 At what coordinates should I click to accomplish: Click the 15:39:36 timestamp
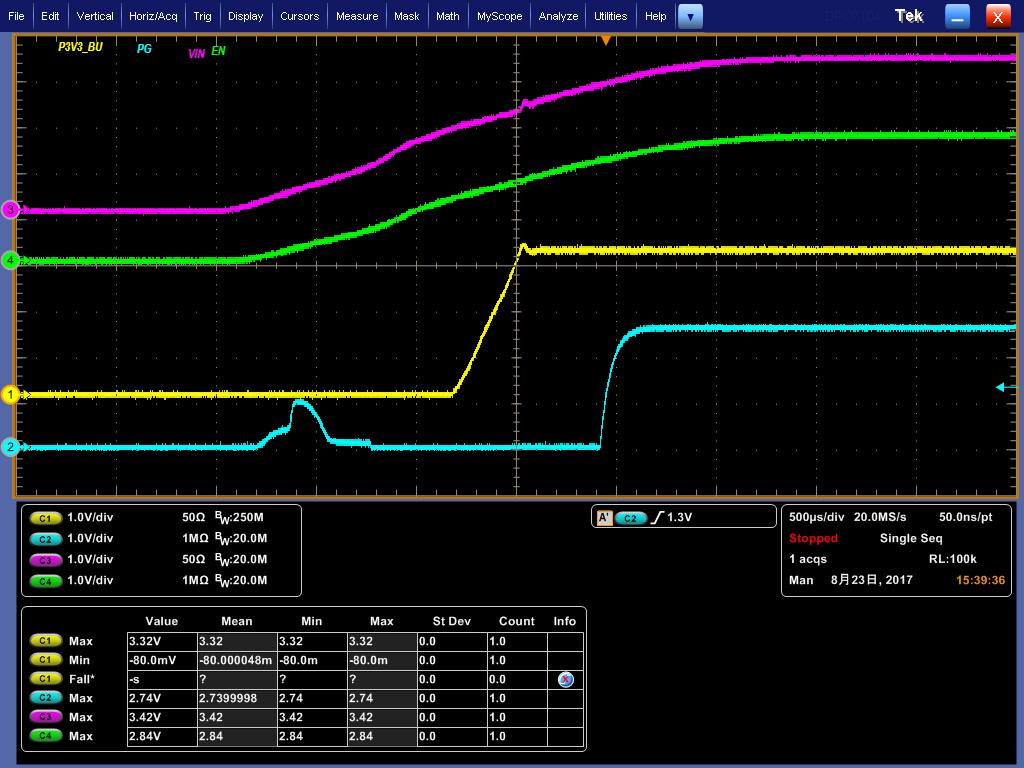click(980, 580)
